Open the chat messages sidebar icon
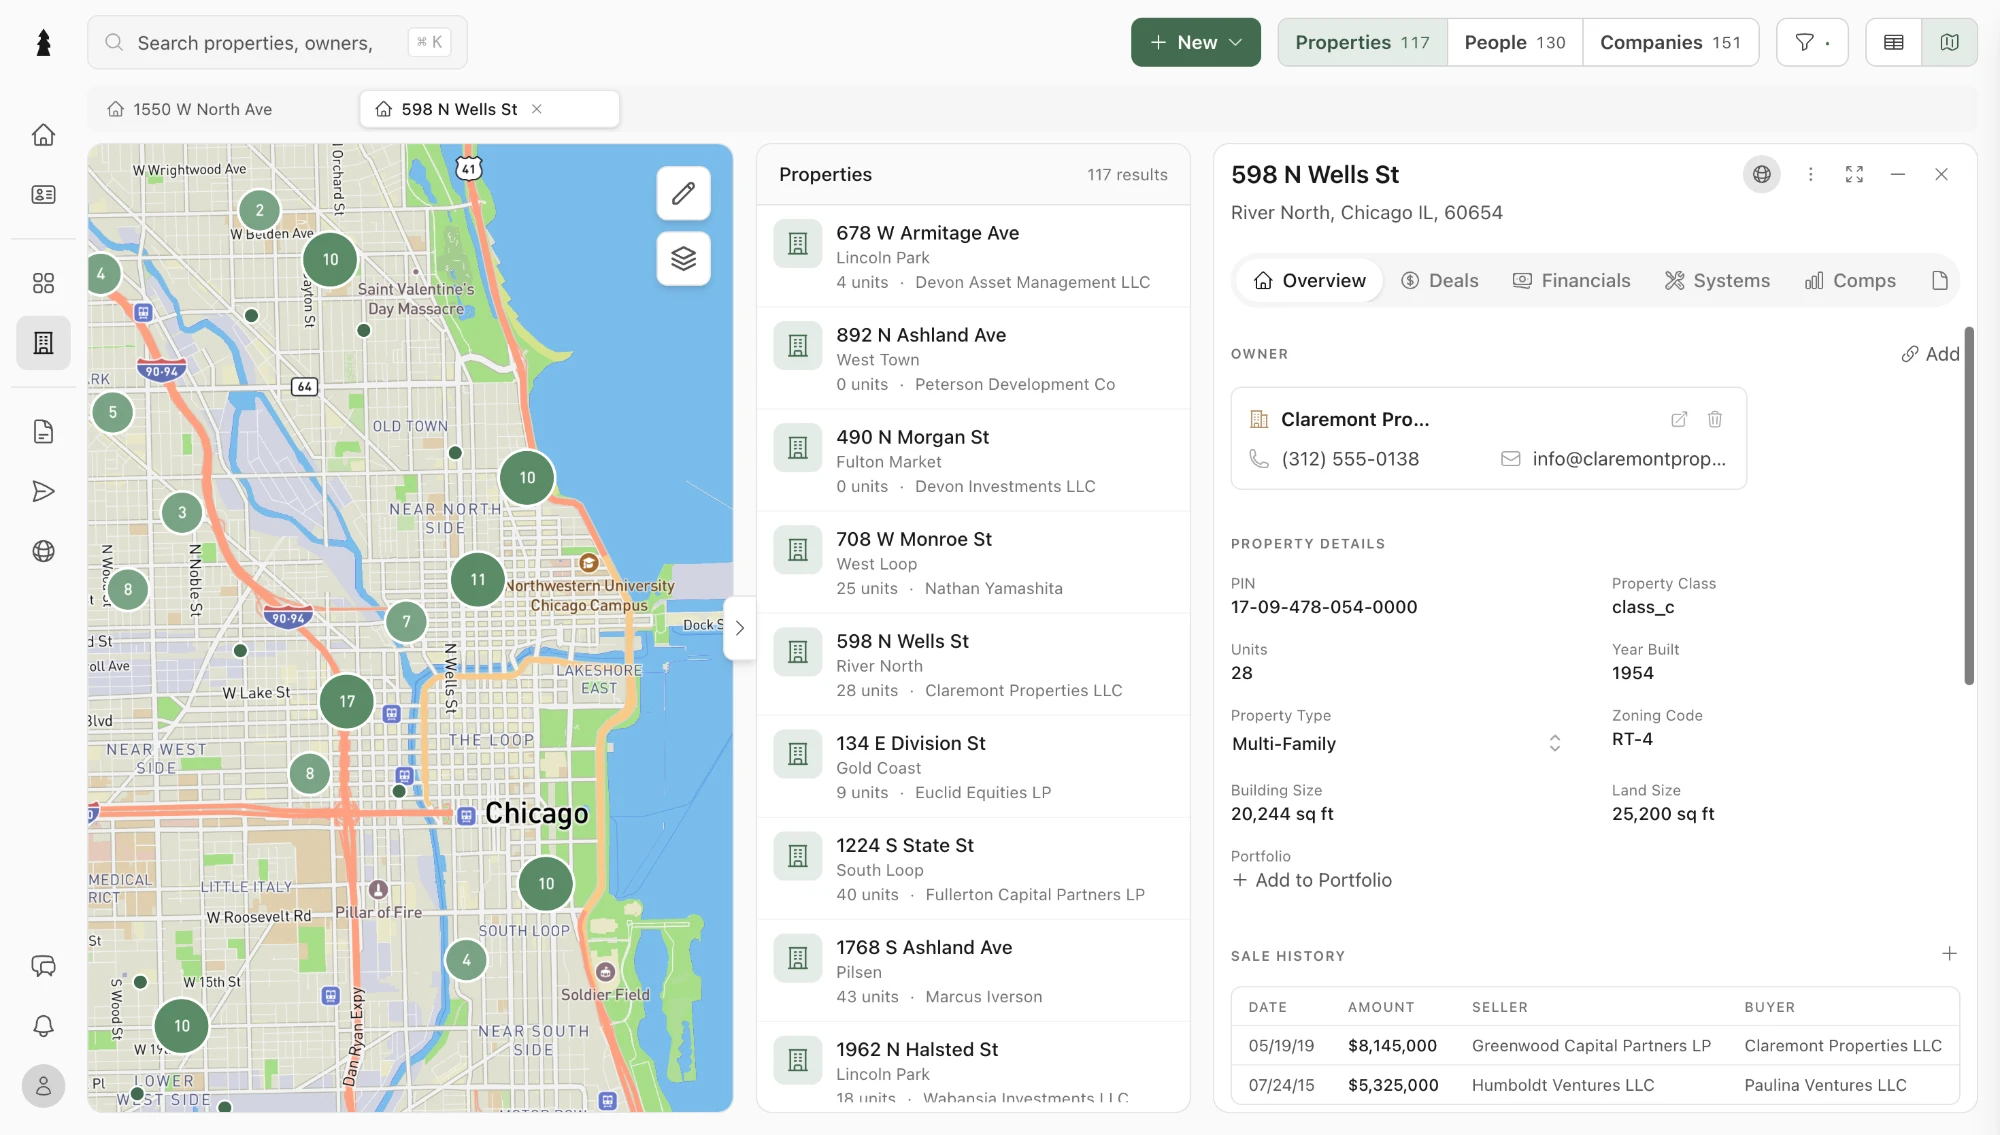 coord(43,966)
